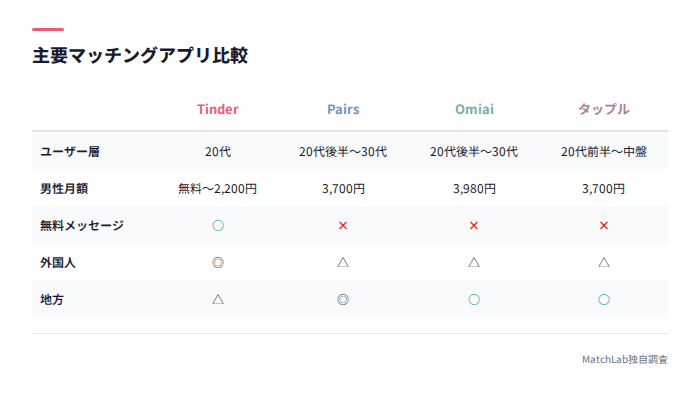This screenshot has width=700, height=396.
Task: Select the Tinder column header
Action: 218,109
